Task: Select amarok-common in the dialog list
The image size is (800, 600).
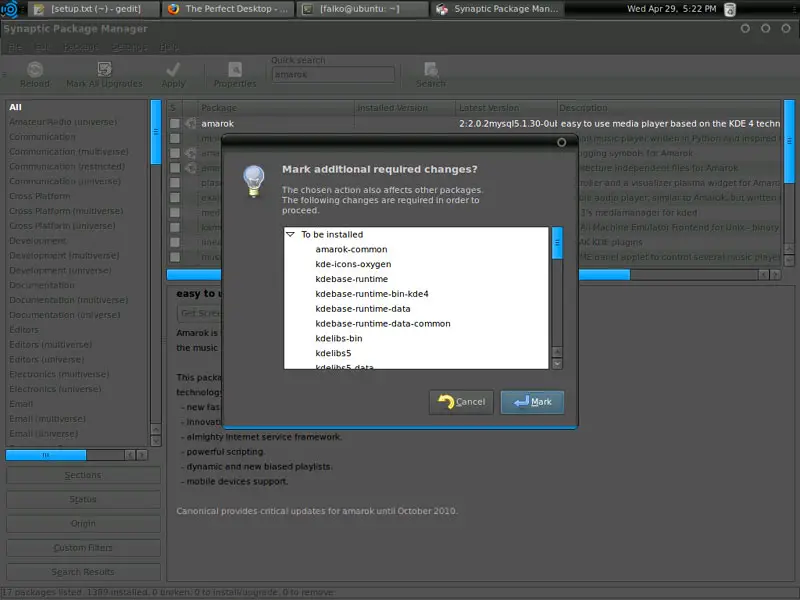Action: pos(351,249)
